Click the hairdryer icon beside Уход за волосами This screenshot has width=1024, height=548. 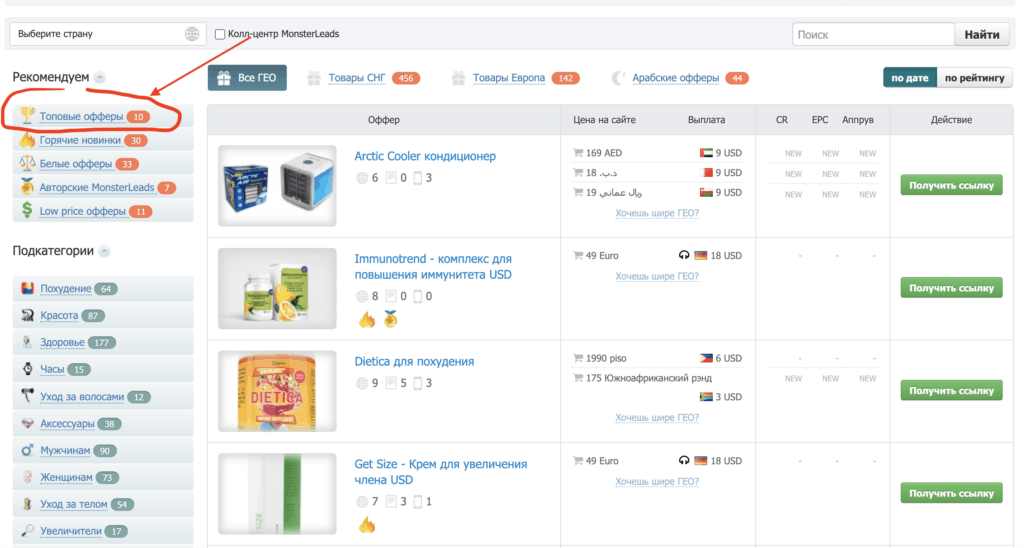(27, 396)
